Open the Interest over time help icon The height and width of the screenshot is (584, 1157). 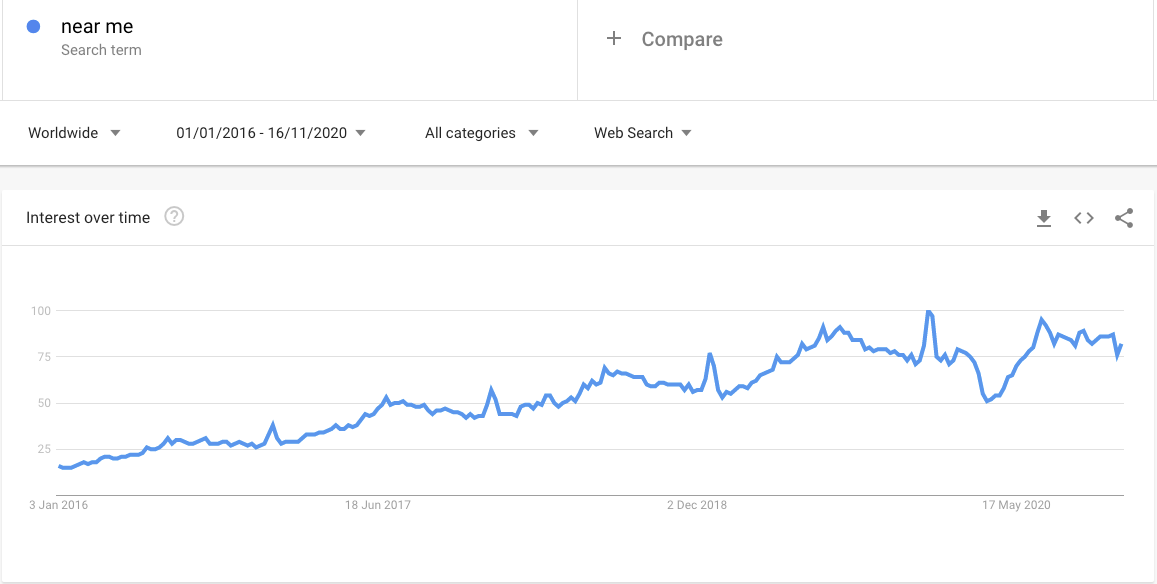coord(174,217)
